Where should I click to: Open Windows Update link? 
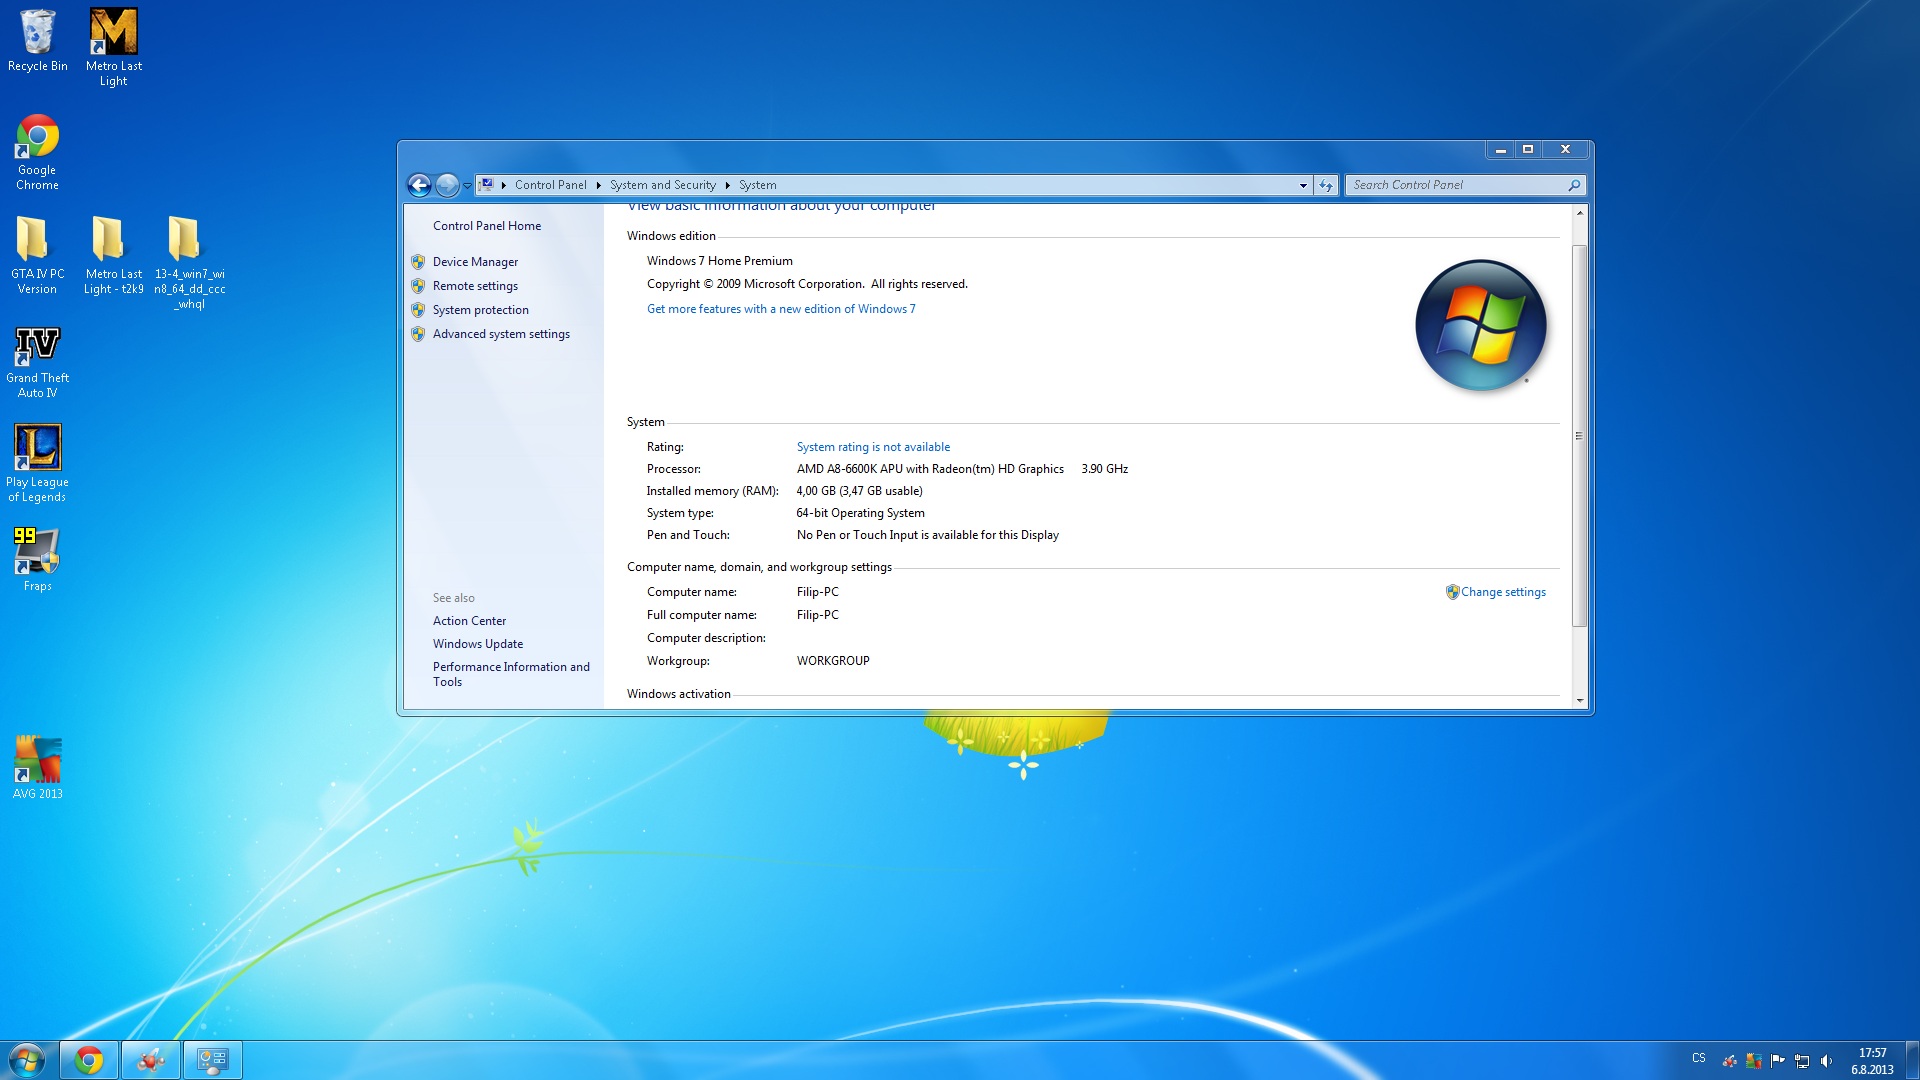pyautogui.click(x=478, y=644)
